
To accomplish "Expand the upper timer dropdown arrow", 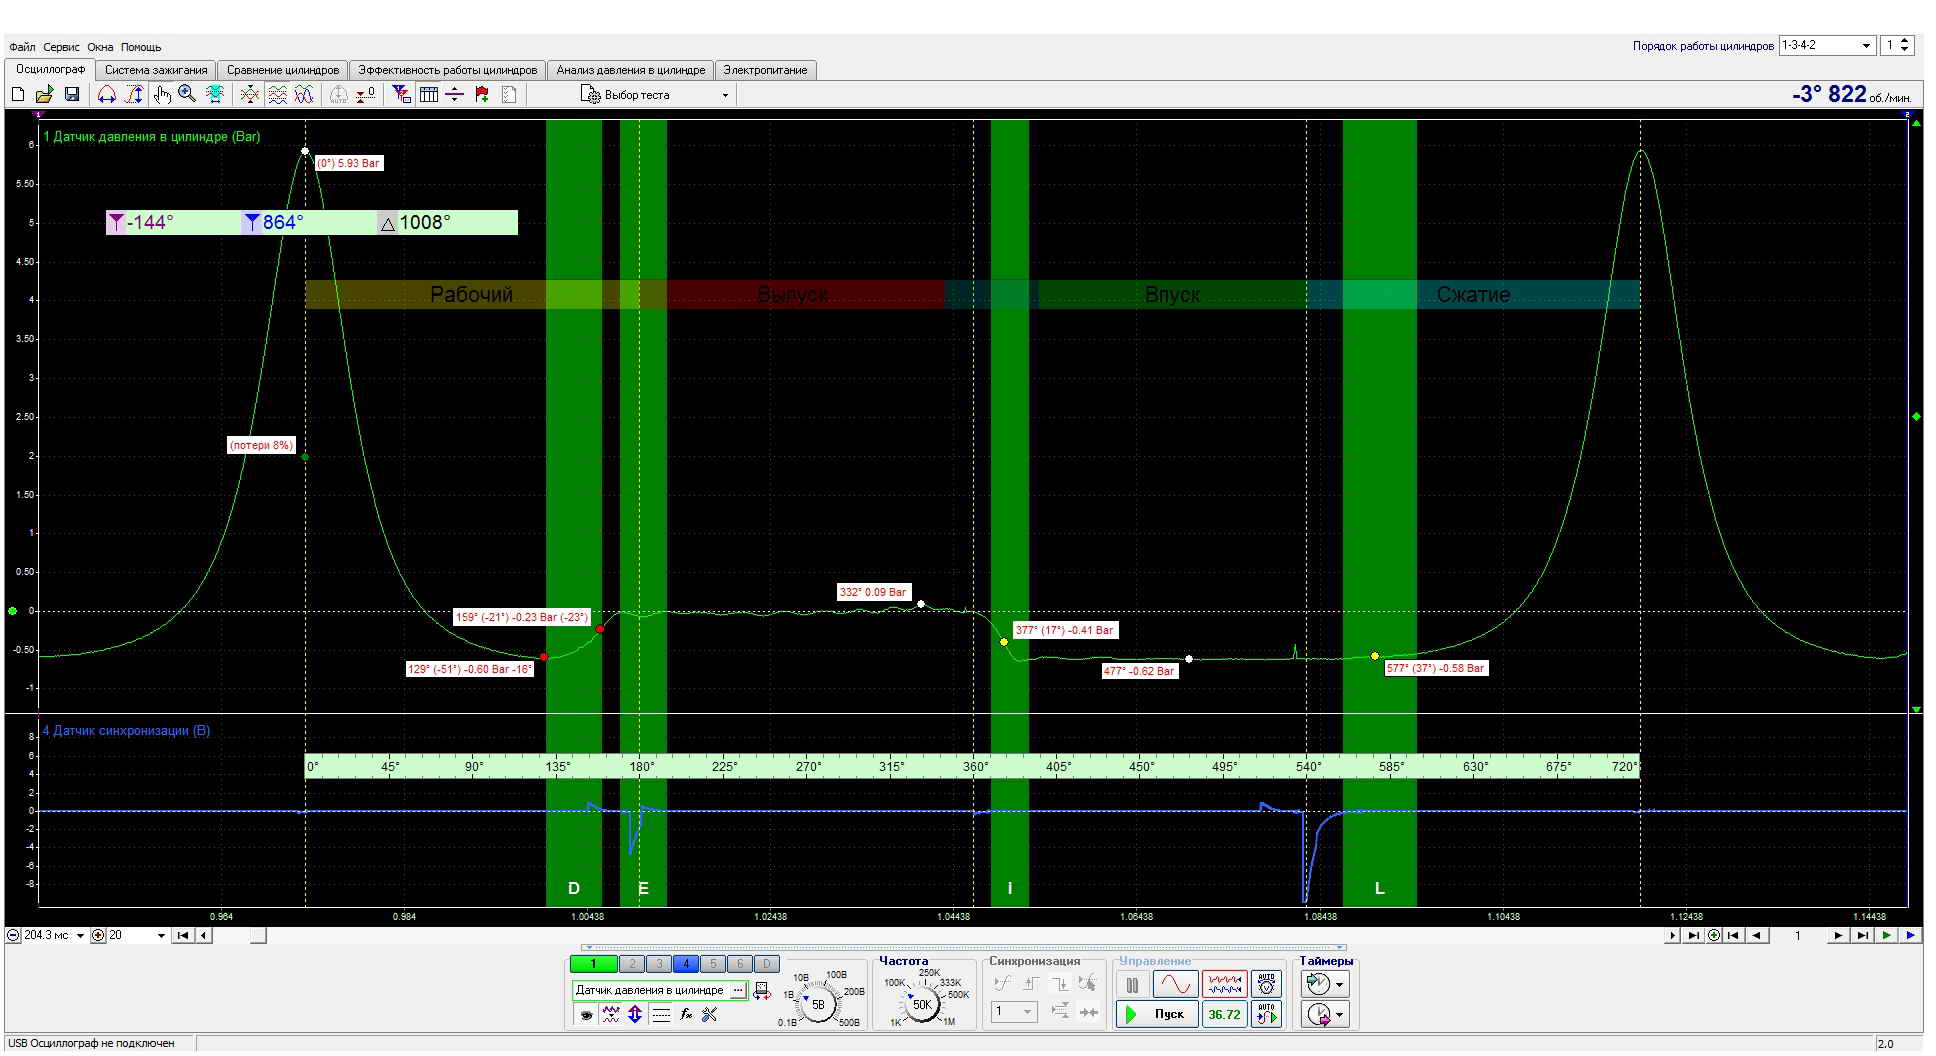I will (1339, 985).
